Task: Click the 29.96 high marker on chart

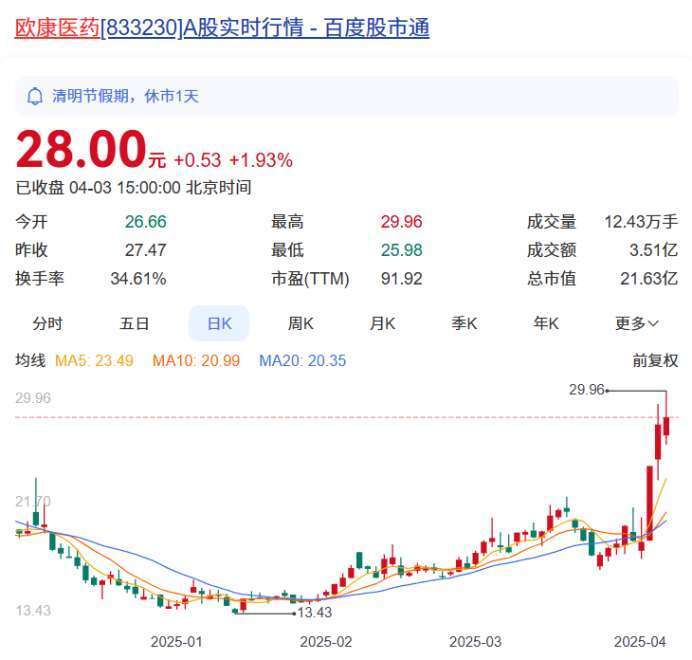Action: tap(587, 390)
